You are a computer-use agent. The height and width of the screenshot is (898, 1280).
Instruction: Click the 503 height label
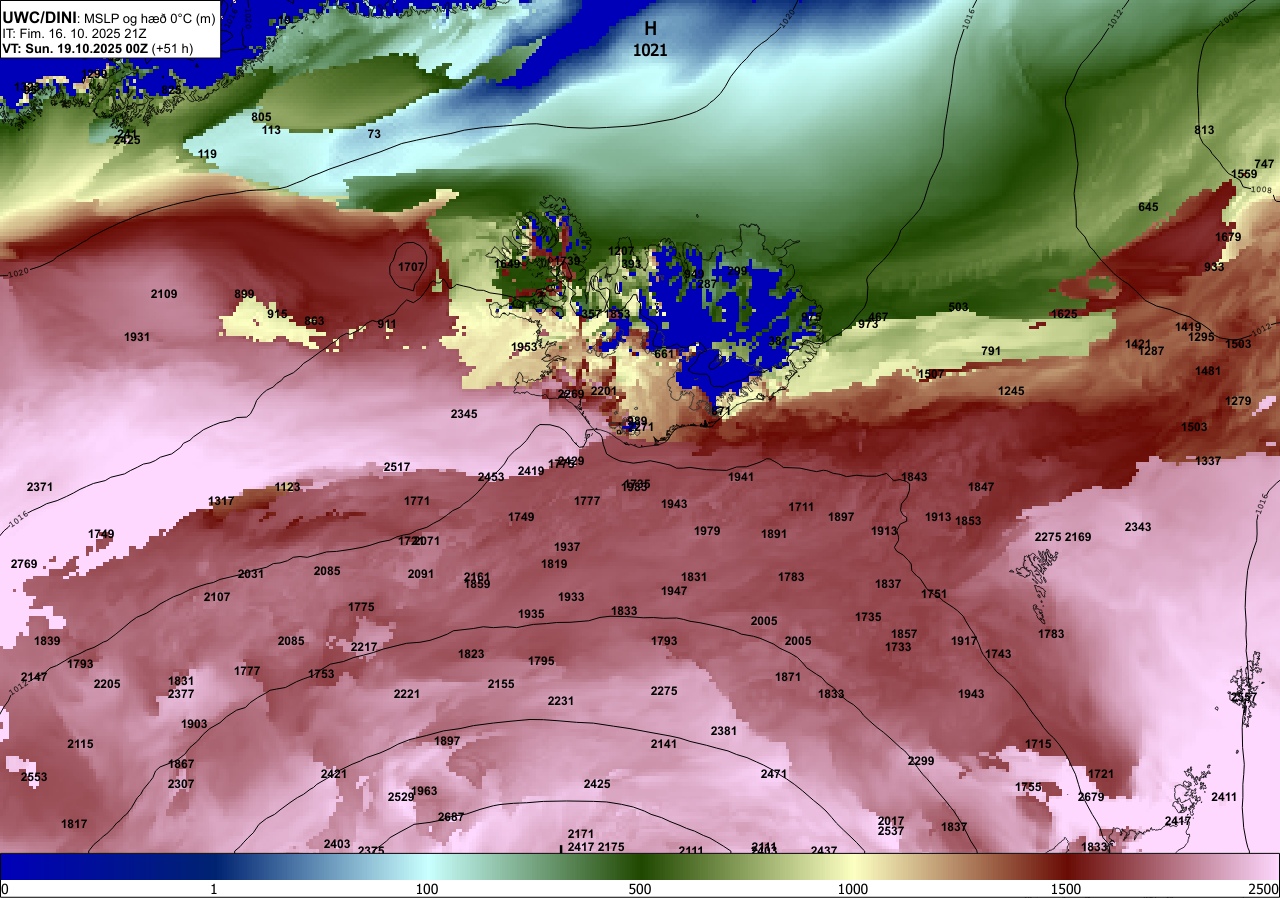[958, 307]
